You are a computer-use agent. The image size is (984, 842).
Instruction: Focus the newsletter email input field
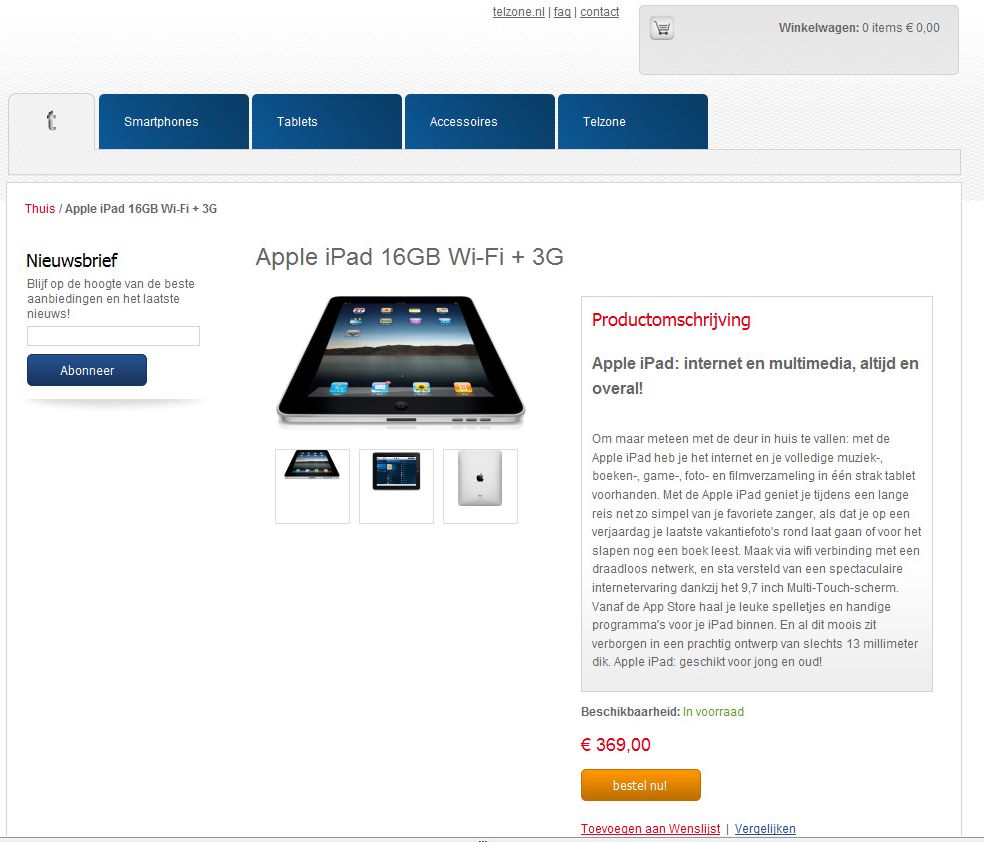point(113,336)
